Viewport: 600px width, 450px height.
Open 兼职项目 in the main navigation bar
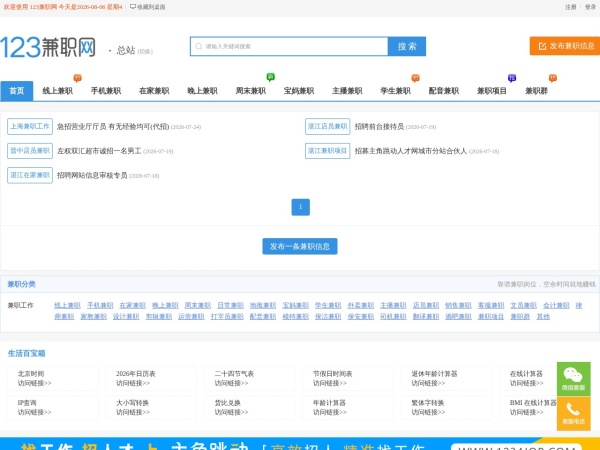(x=491, y=91)
